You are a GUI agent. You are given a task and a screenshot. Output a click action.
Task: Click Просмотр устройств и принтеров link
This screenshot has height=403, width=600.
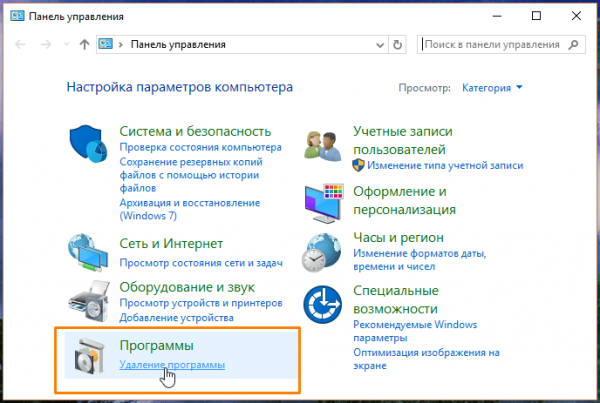(x=201, y=303)
